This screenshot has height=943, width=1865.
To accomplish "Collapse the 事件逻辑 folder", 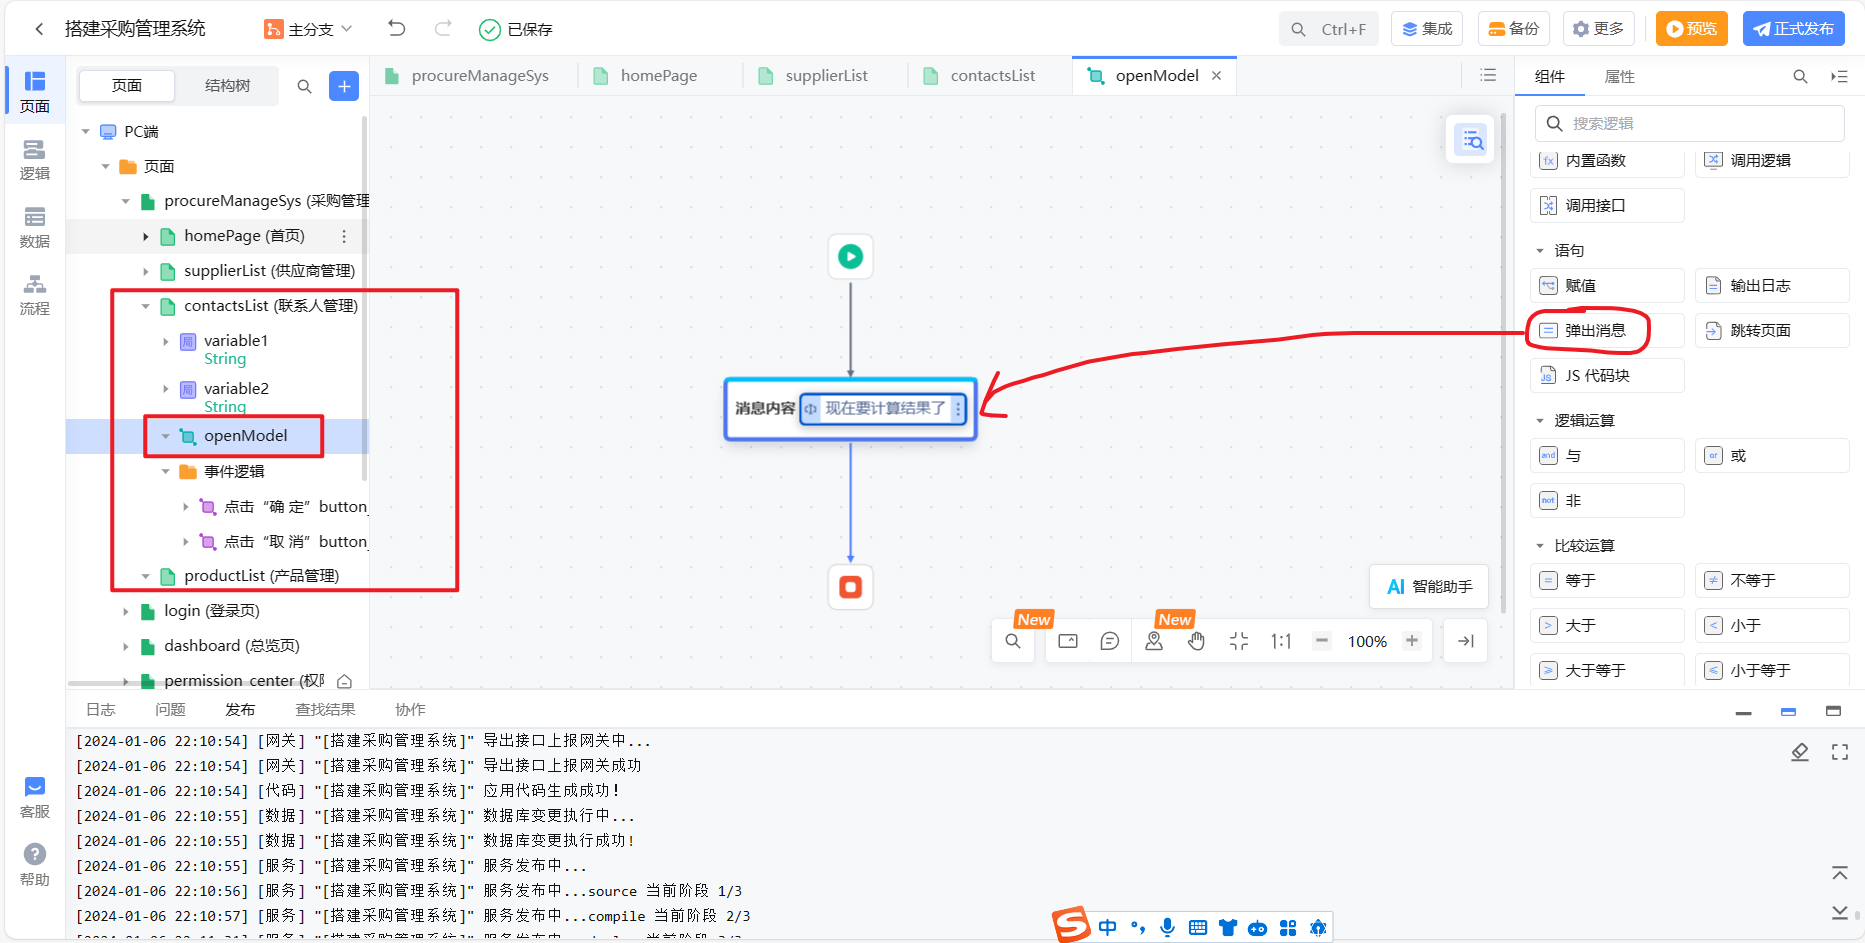I will (166, 472).
